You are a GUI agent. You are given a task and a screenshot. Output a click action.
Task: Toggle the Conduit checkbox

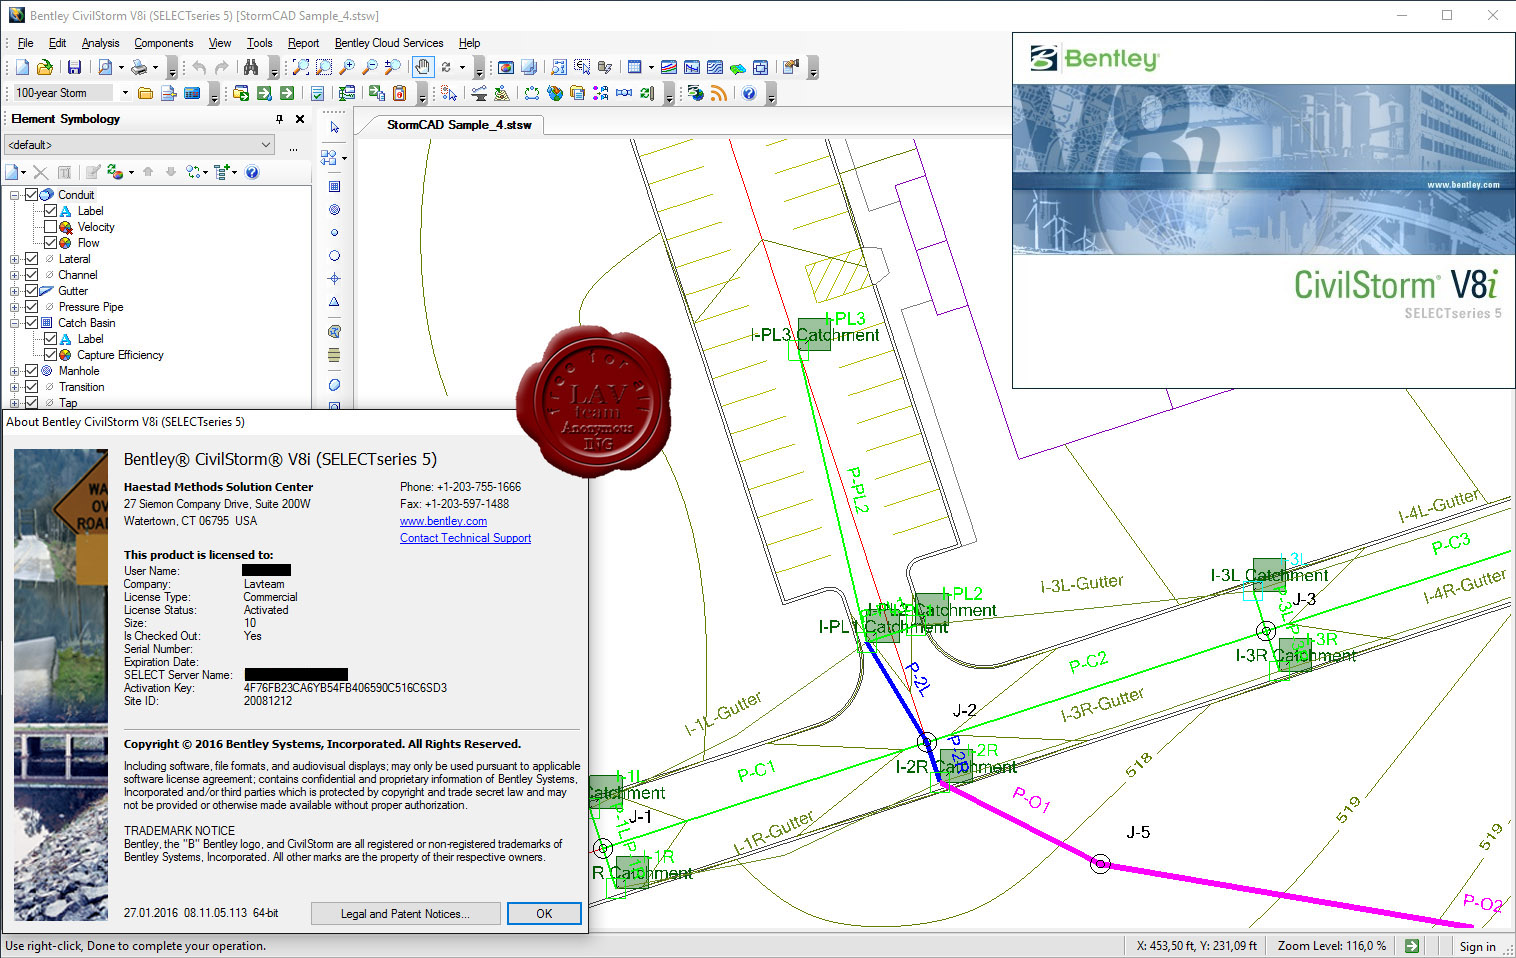coord(31,195)
